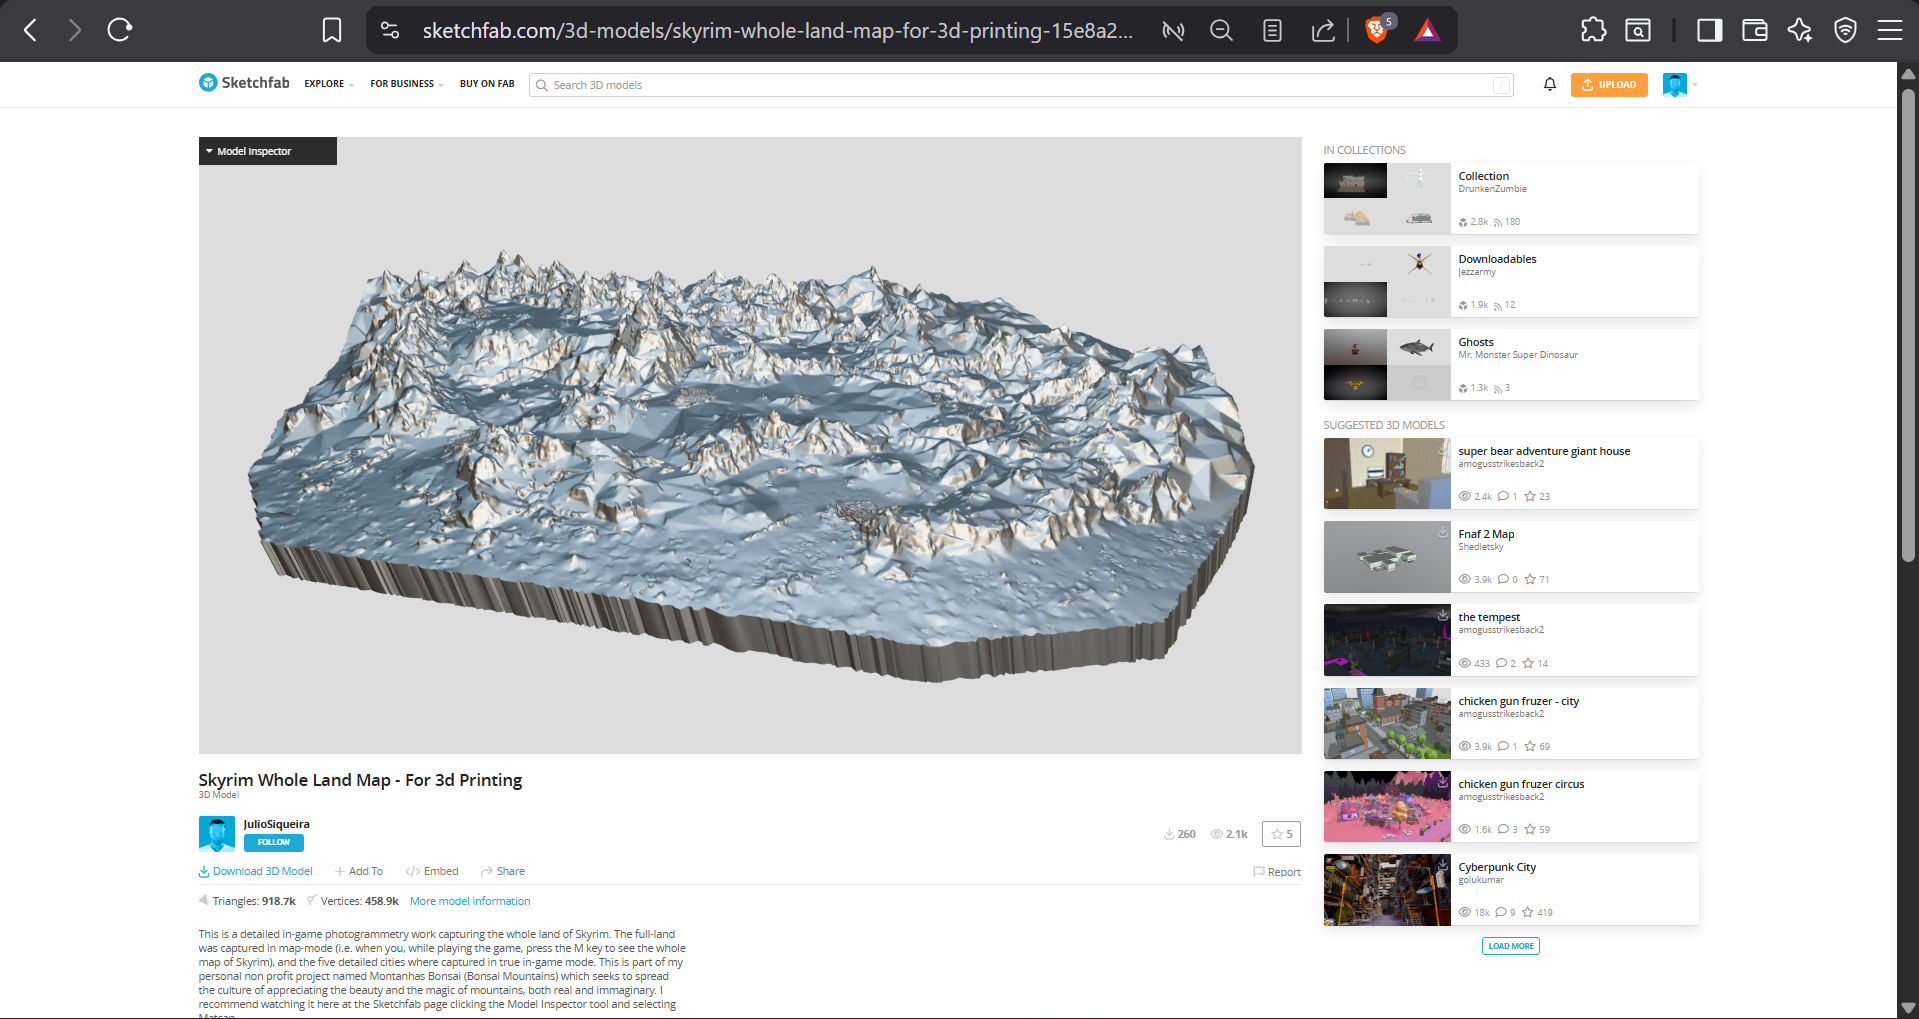The width and height of the screenshot is (1919, 1019).
Task: Open Shedletsky author link under Fnaf 2 Map
Action: [1481, 547]
